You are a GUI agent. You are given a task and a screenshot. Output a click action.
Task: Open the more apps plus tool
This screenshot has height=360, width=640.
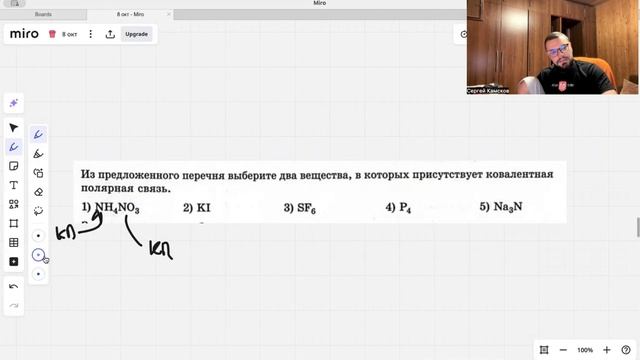click(x=13, y=262)
